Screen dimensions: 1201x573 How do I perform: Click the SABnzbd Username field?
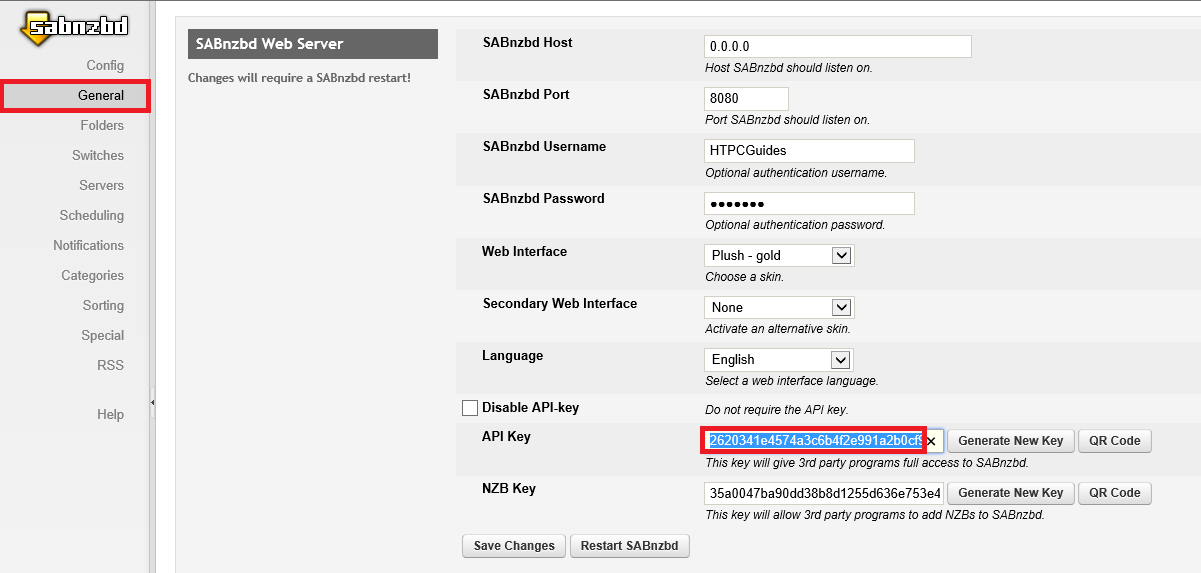click(809, 151)
